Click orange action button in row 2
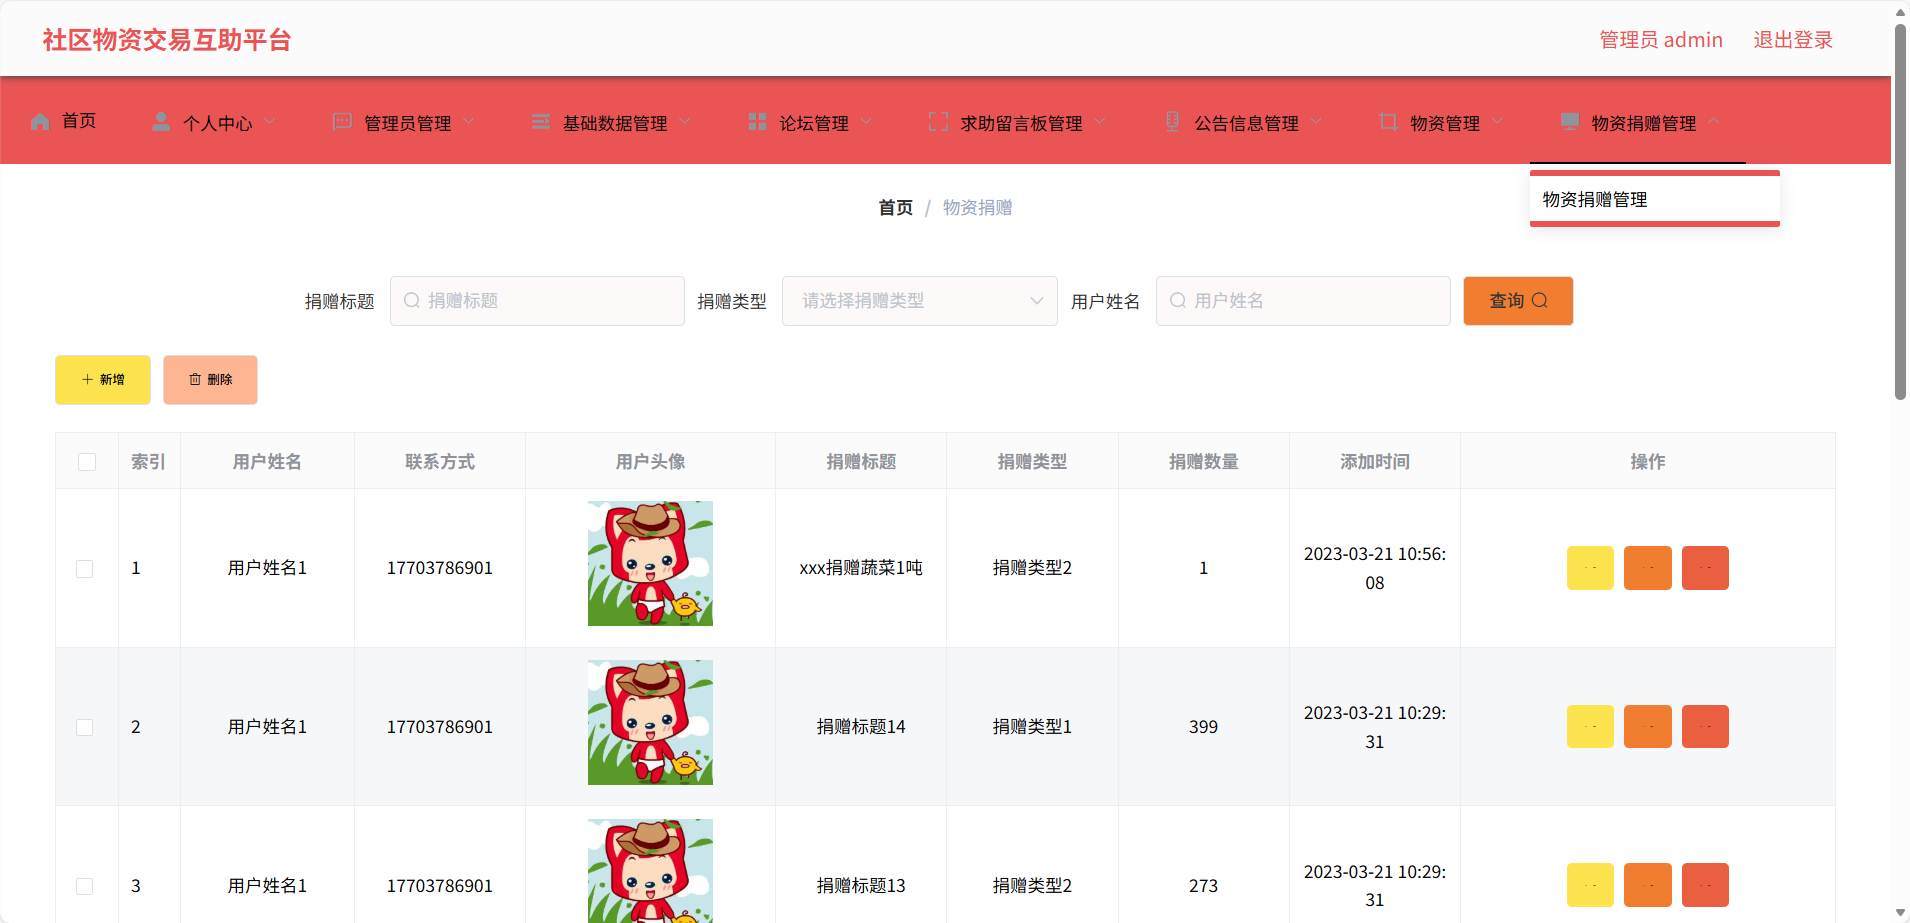Viewport: 1910px width, 923px height. (x=1648, y=727)
